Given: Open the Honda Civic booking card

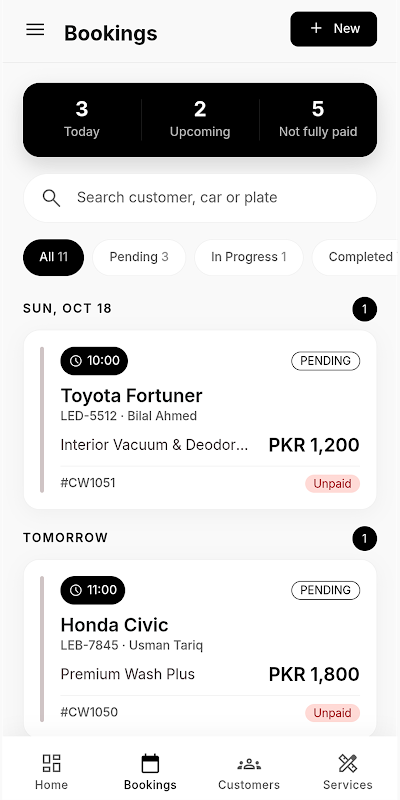Looking at the screenshot, I should coord(200,649).
